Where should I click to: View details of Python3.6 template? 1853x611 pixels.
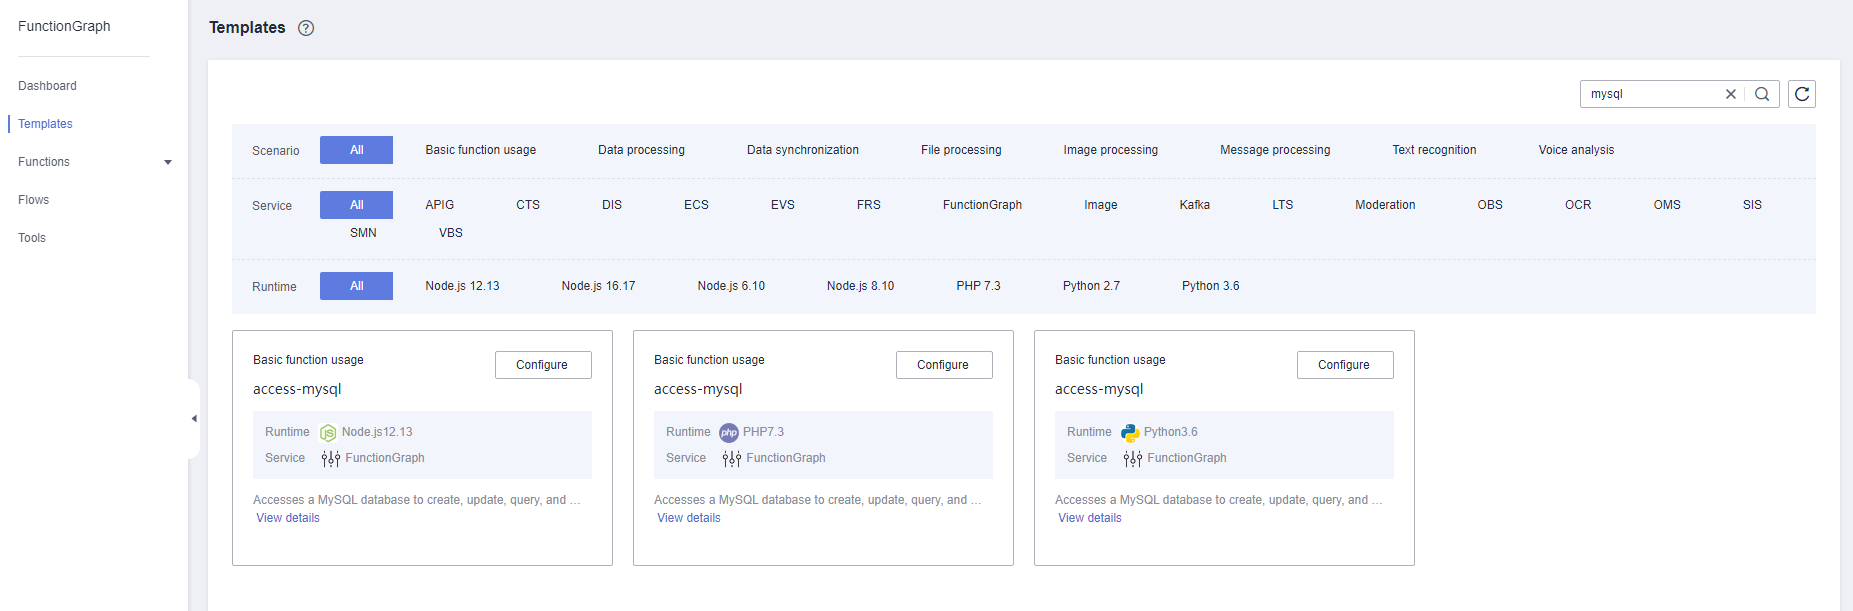click(x=1090, y=518)
